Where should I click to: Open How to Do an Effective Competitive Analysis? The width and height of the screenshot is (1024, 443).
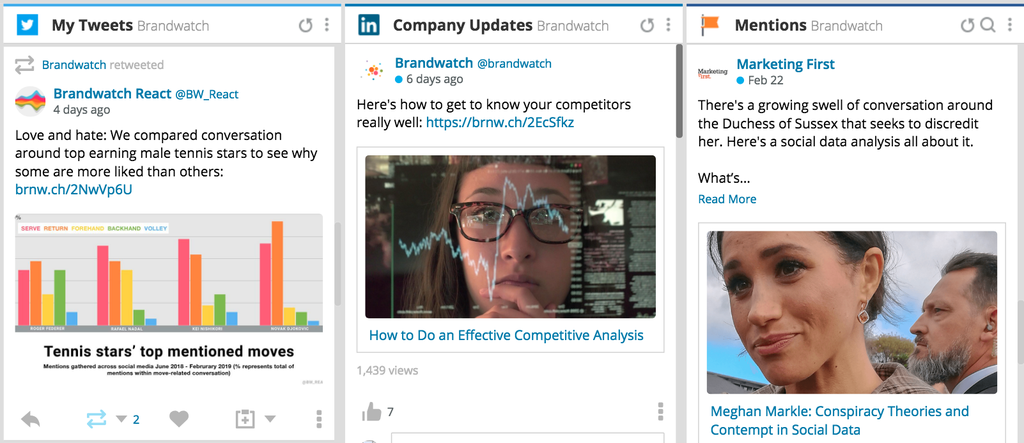[x=506, y=336]
